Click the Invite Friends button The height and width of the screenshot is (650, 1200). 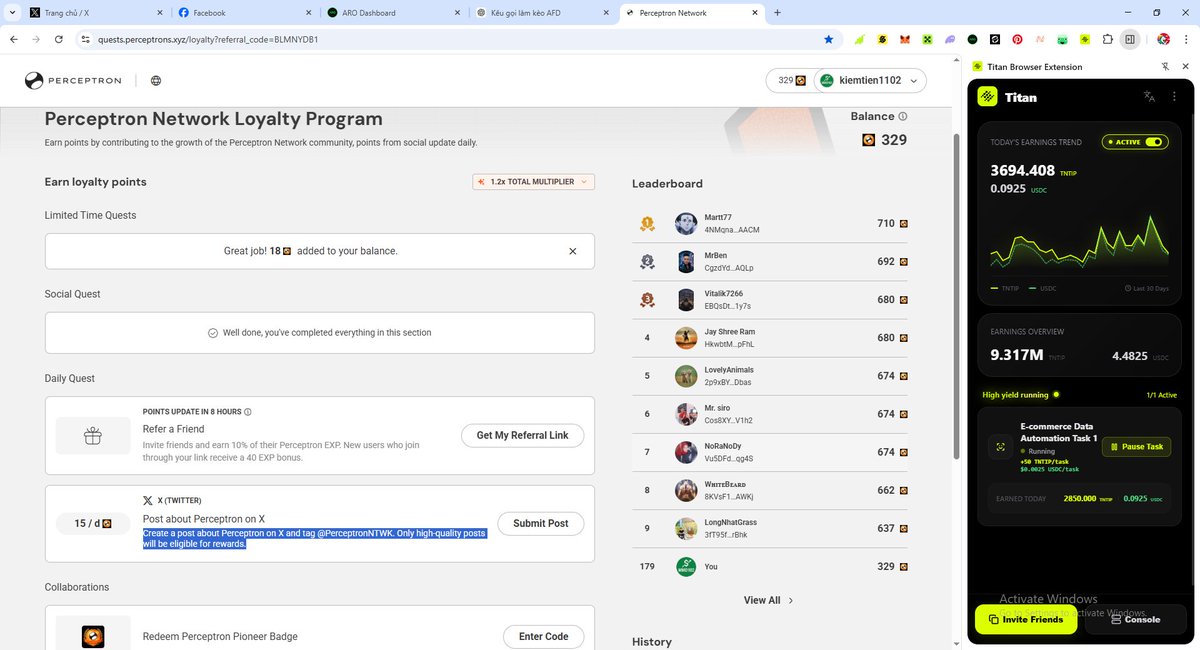[x=1026, y=619]
